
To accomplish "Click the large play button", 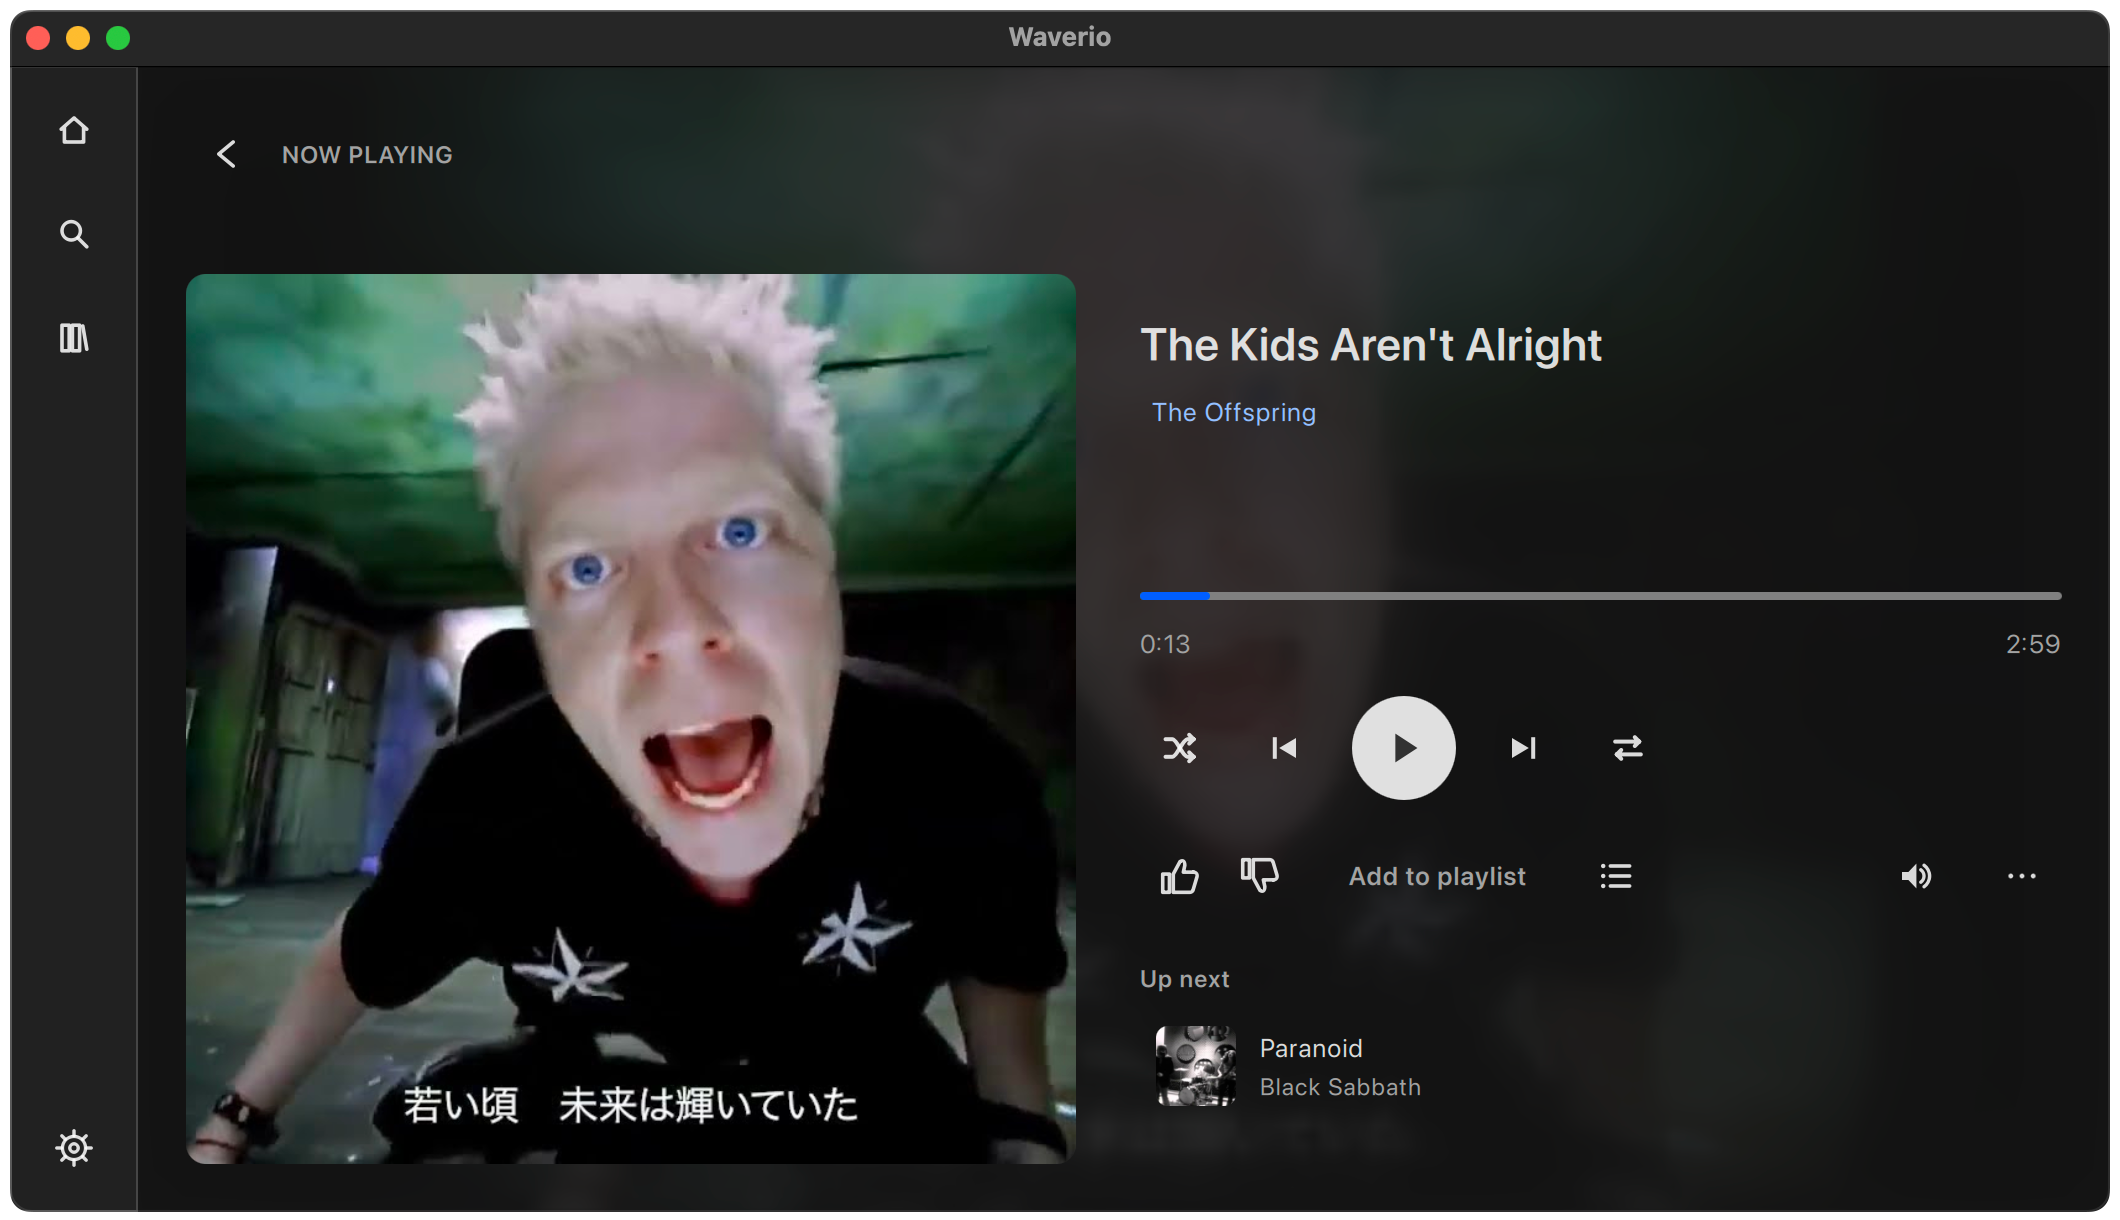I will click(1403, 748).
